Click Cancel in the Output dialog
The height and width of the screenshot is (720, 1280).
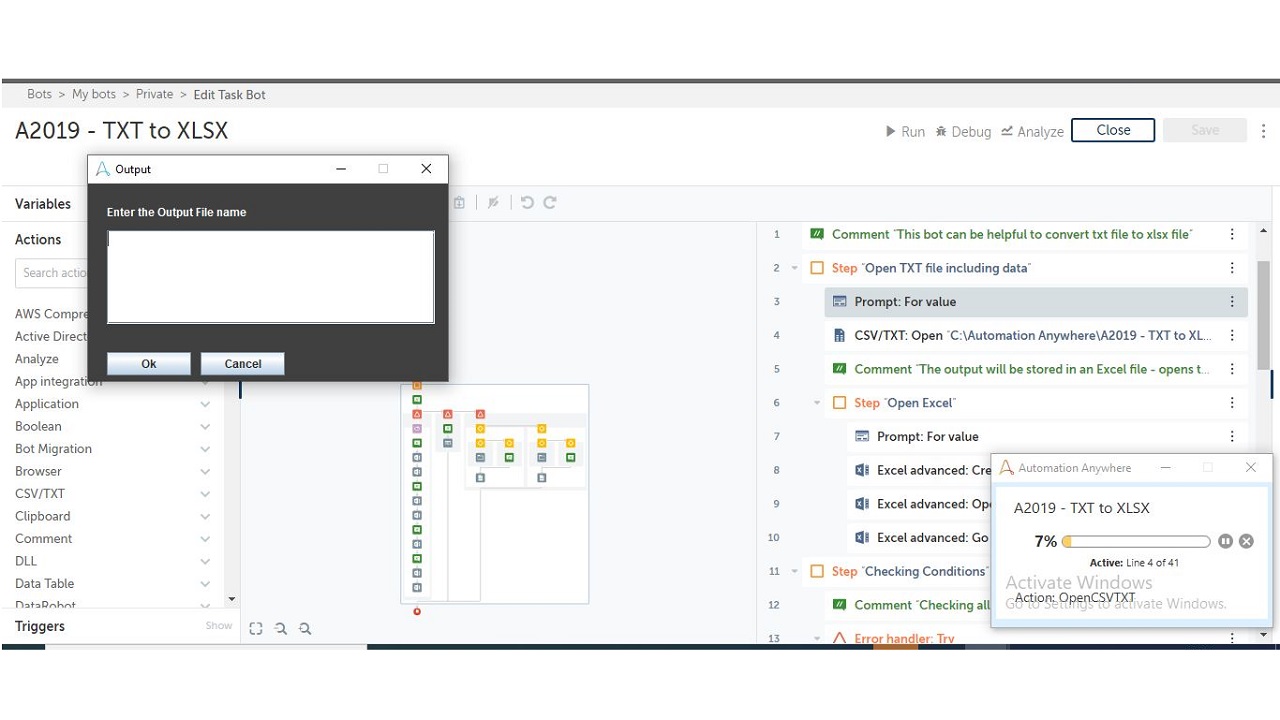[x=243, y=364]
